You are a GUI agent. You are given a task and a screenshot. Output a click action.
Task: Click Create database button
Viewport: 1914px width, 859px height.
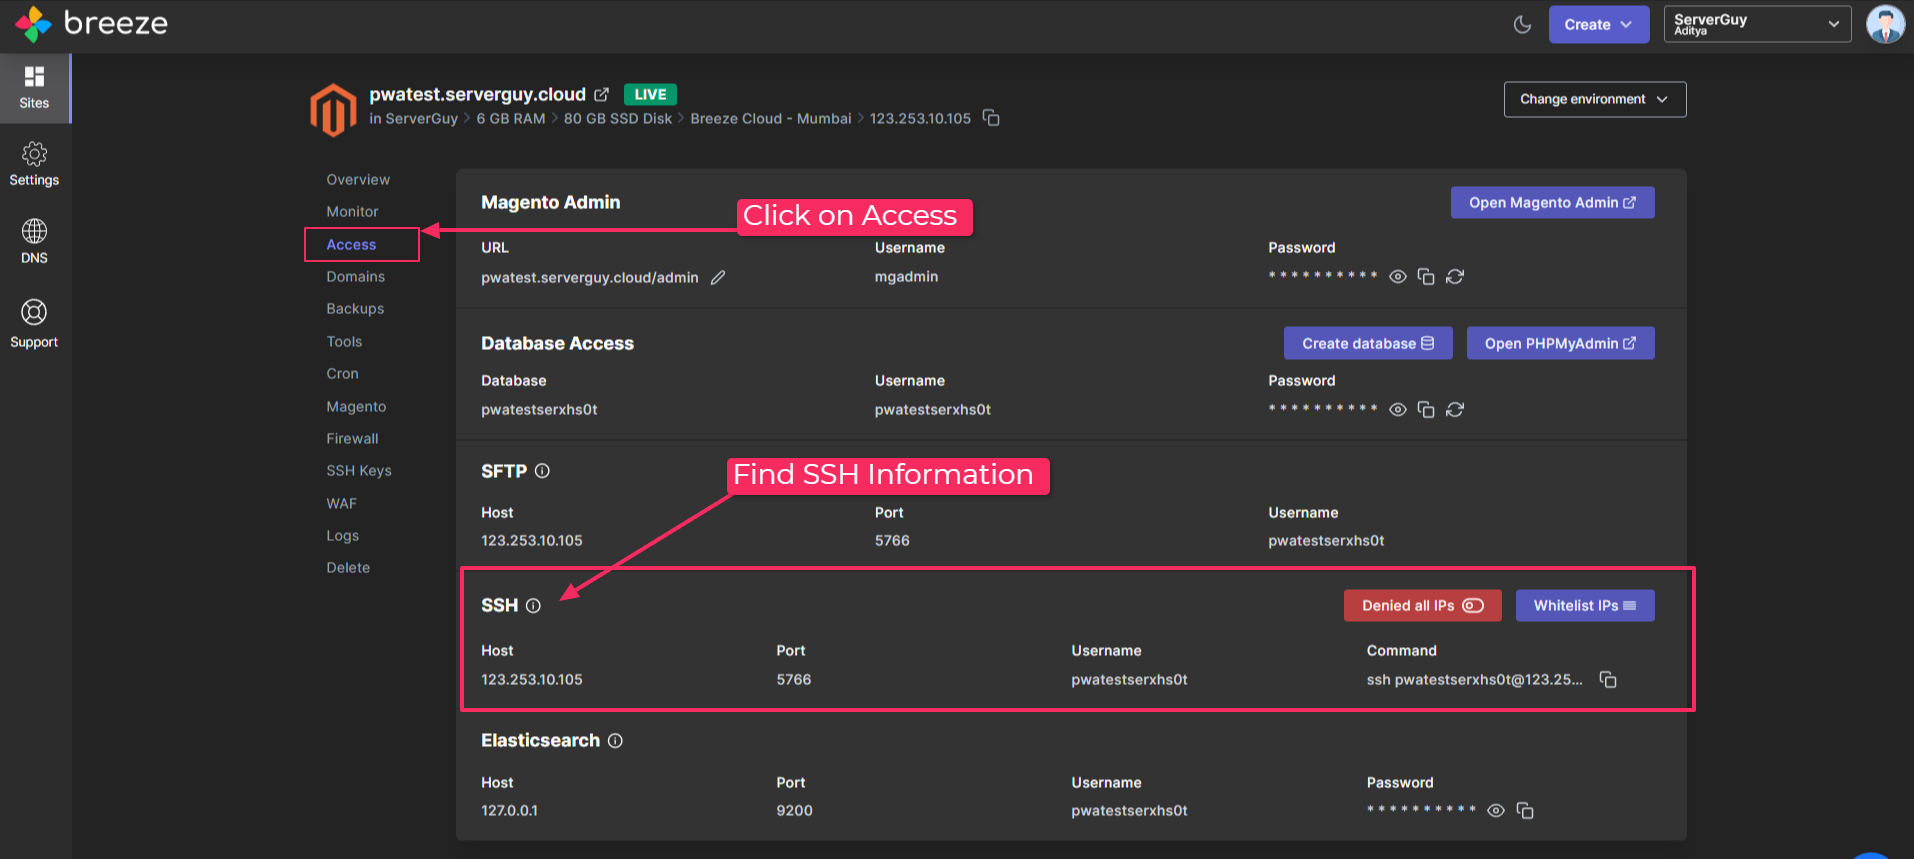click(x=1368, y=343)
